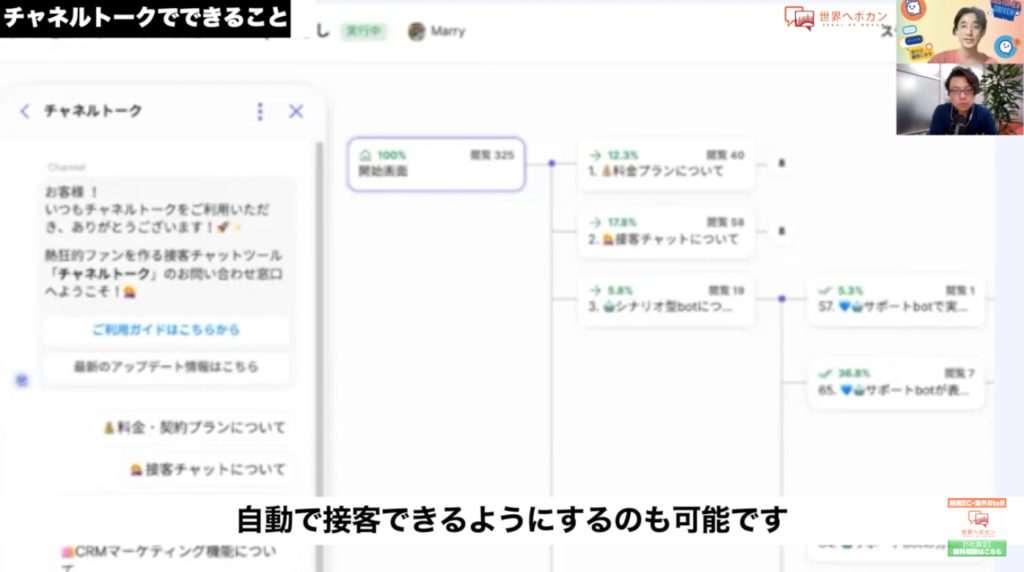Image resolution: width=1024 pixels, height=572 pixels.
Task: Click arrow icon beside 5.8%
Action: [x=595, y=291]
